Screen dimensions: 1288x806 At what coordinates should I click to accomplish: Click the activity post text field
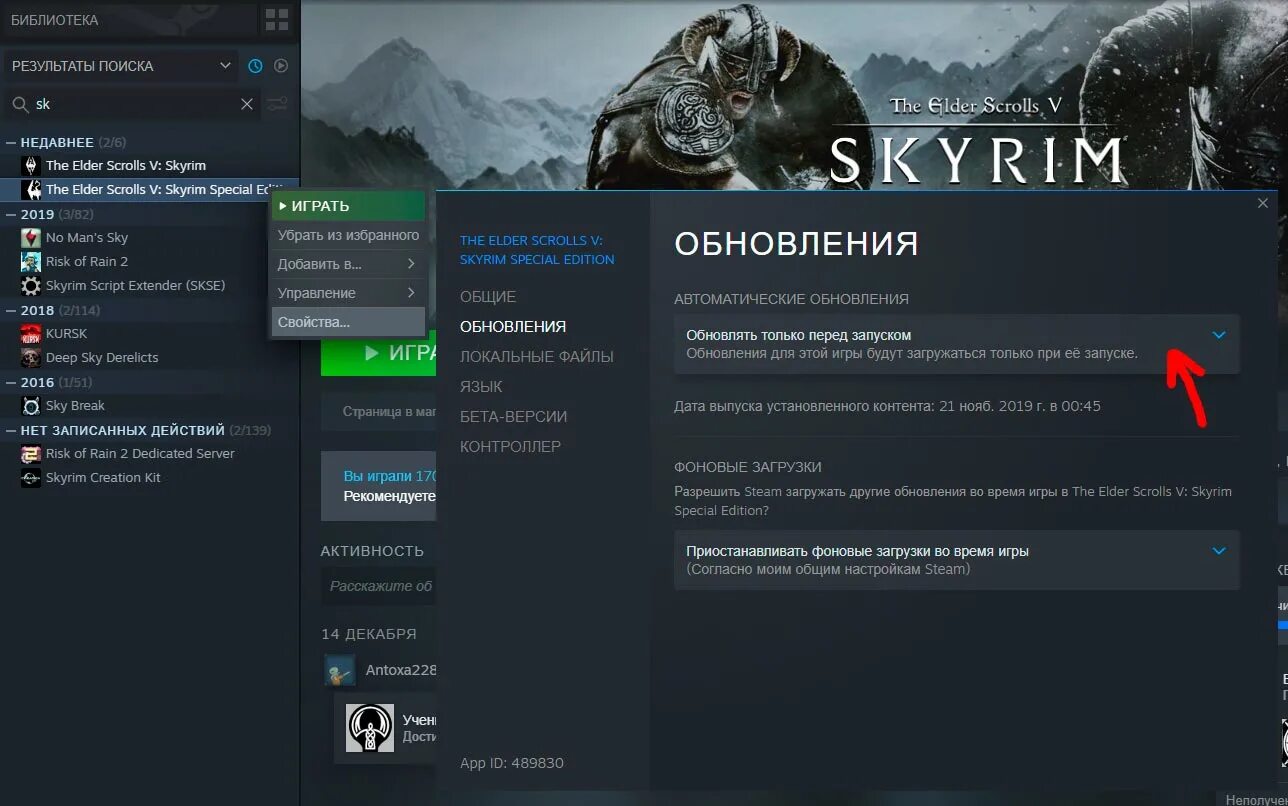(378, 586)
